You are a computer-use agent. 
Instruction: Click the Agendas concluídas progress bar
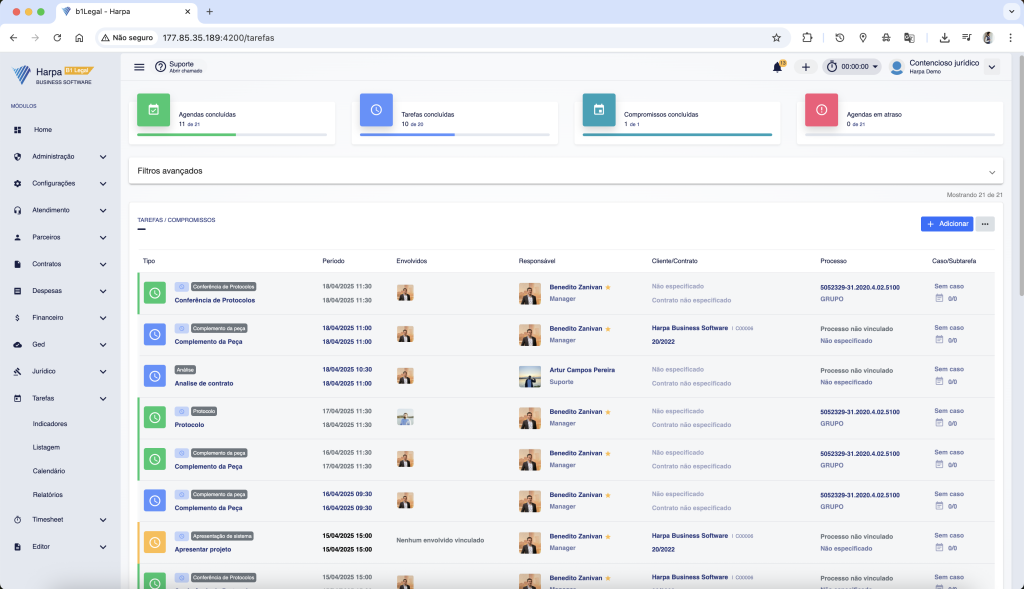pos(232,135)
